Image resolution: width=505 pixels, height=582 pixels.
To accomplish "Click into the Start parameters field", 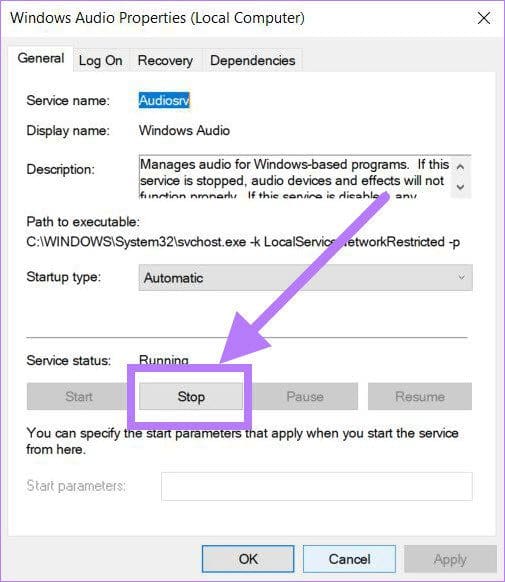I will (317, 486).
